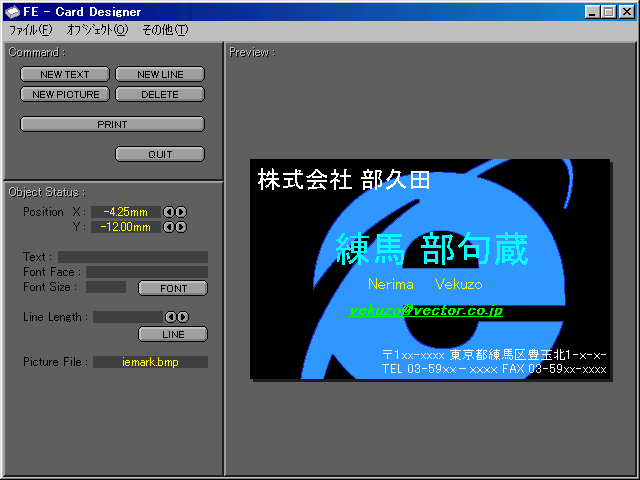Open the ファイル(F) menu

pyautogui.click(x=31, y=30)
